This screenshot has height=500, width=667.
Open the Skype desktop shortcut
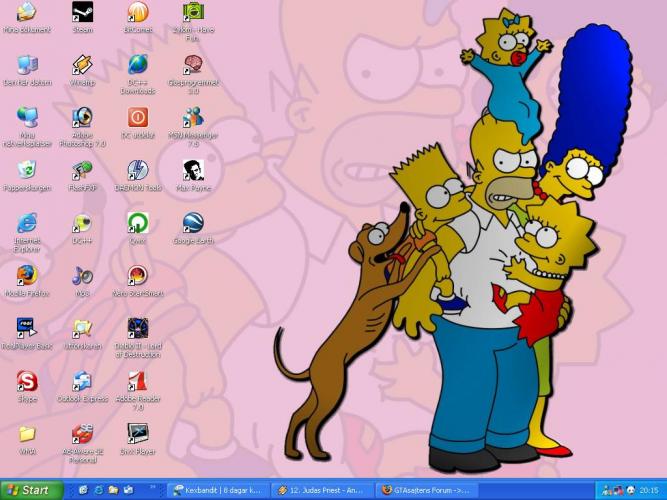coord(27,381)
